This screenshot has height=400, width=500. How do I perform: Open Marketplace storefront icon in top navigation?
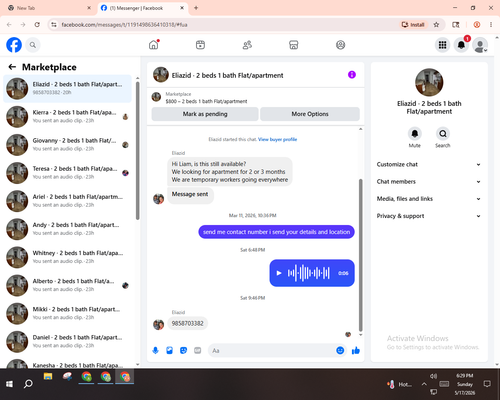[294, 45]
